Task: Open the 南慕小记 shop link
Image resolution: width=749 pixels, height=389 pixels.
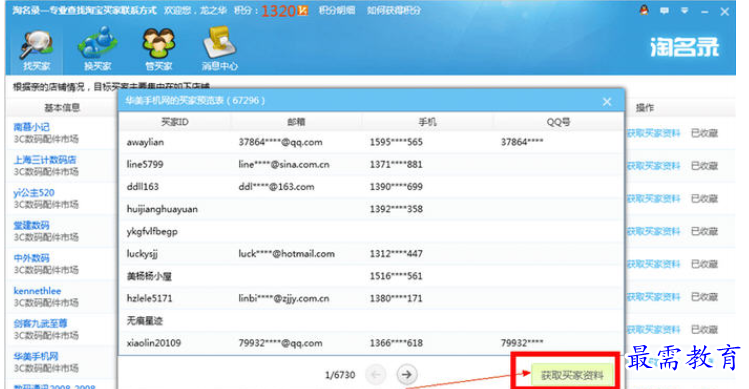Action: (32, 127)
